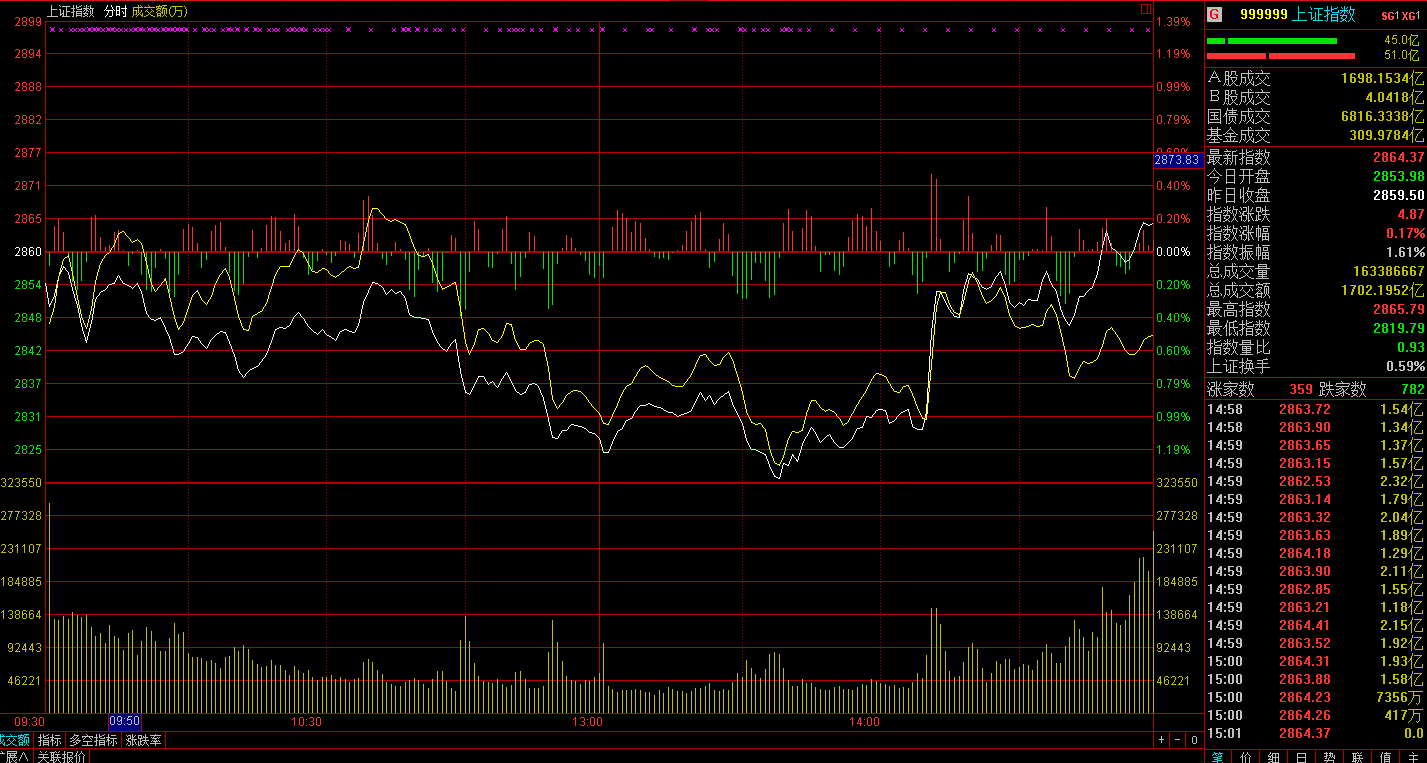This screenshot has width=1427, height=763.
Task: Click the 最高指数 value 2865.79
Action: tap(1398, 309)
